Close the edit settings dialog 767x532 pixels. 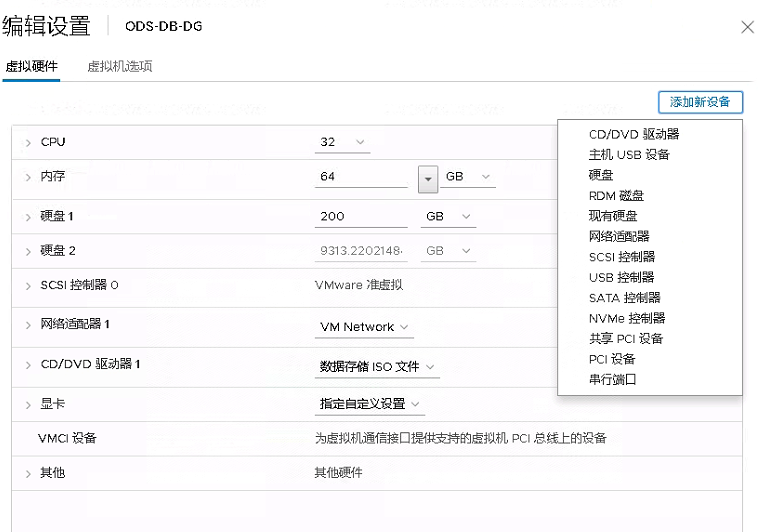pyautogui.click(x=747, y=27)
